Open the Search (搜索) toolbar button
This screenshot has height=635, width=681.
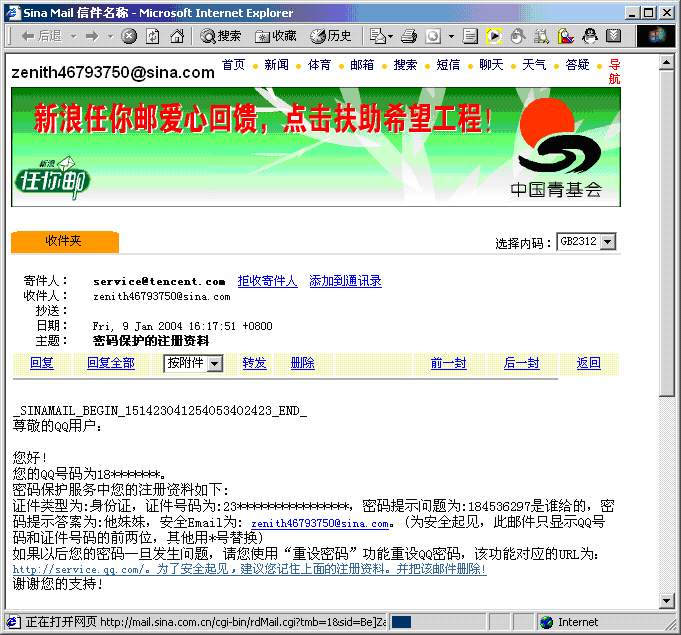[x=221, y=36]
